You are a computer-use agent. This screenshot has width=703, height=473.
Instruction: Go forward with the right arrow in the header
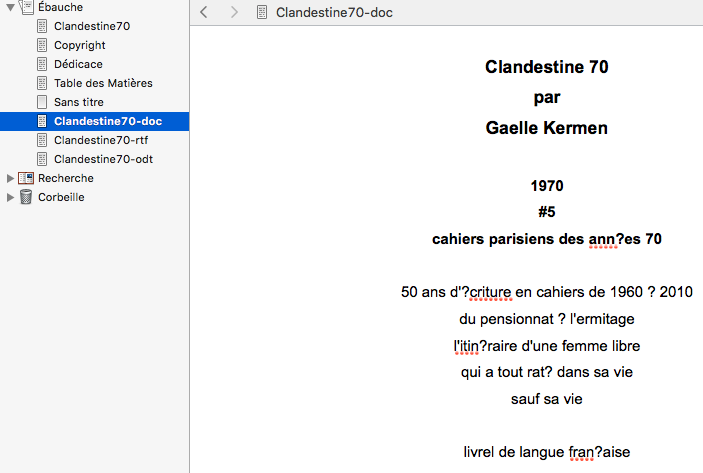point(234,13)
